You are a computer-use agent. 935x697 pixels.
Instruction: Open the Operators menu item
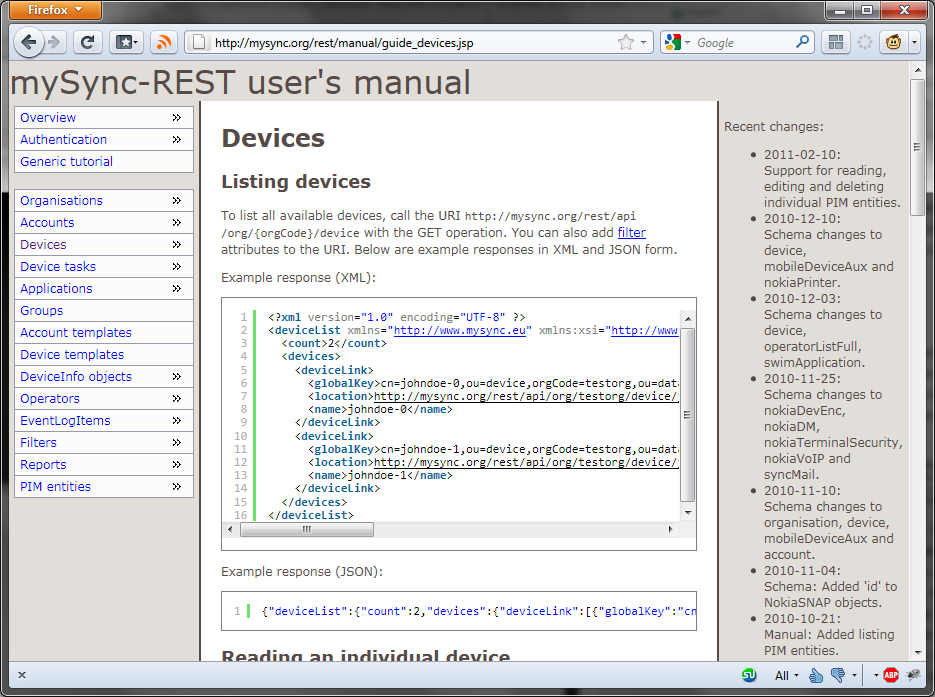coord(104,399)
